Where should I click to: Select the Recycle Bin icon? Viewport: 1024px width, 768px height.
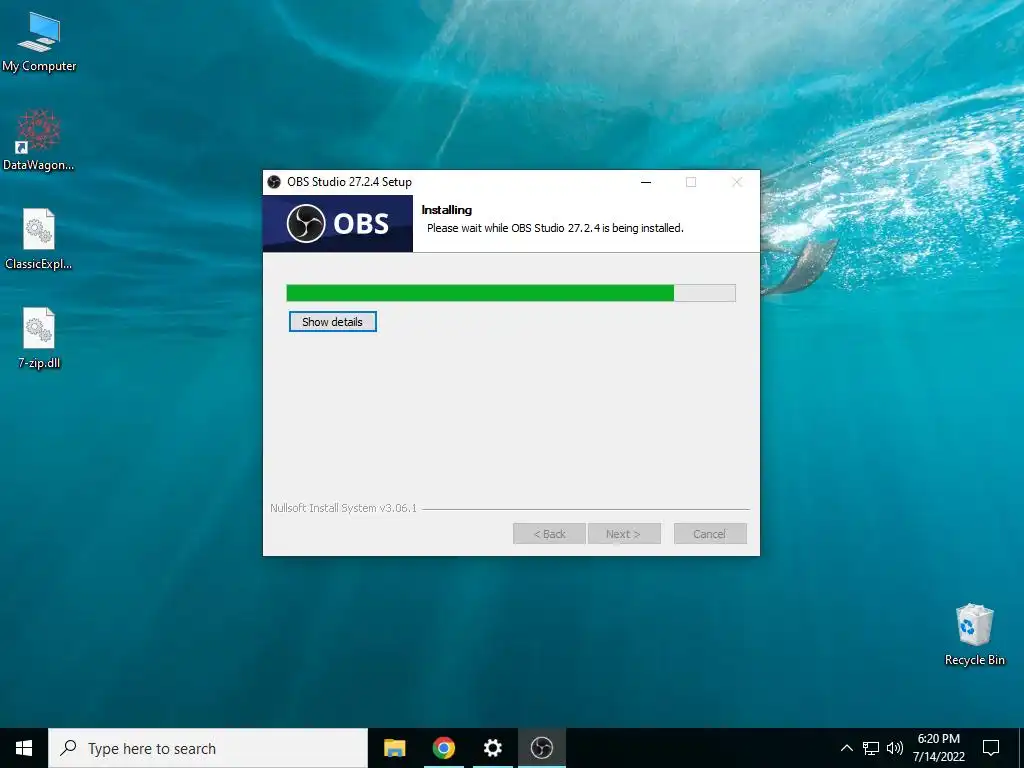[x=974, y=634]
